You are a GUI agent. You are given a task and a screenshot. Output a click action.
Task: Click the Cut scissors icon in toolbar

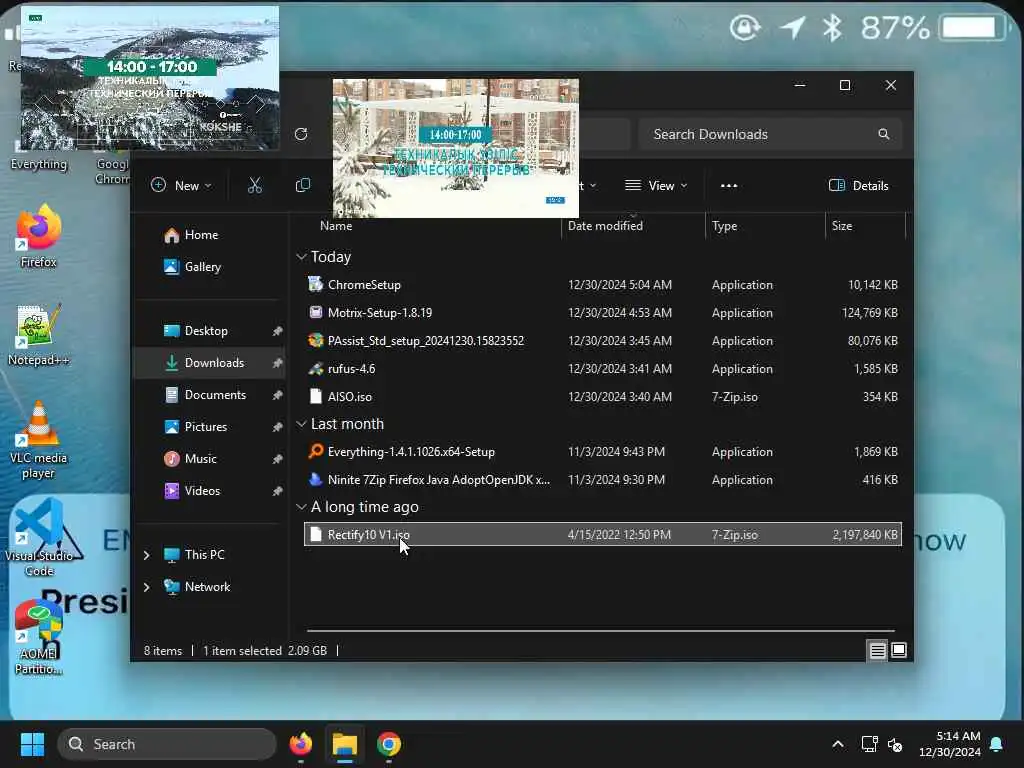[x=255, y=186]
